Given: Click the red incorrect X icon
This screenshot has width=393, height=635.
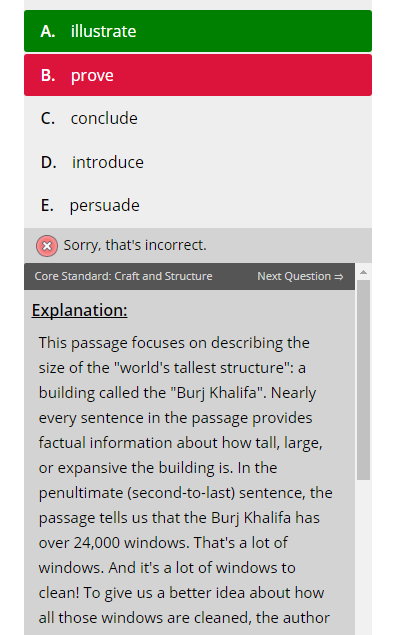Looking at the screenshot, I should pos(47,246).
